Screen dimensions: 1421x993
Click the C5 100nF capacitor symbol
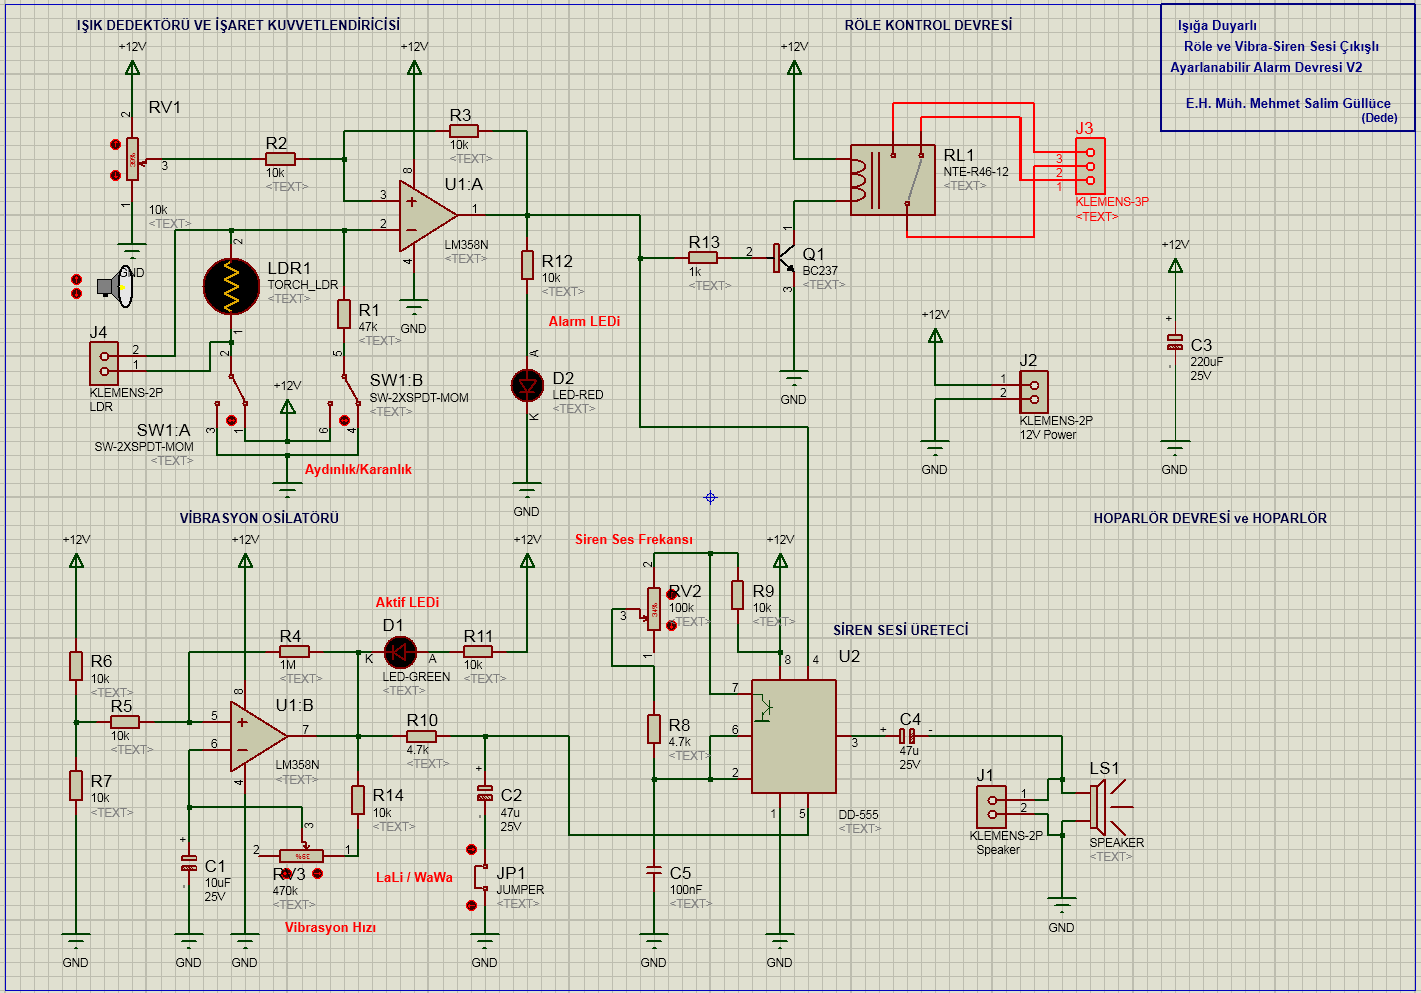coord(653,871)
